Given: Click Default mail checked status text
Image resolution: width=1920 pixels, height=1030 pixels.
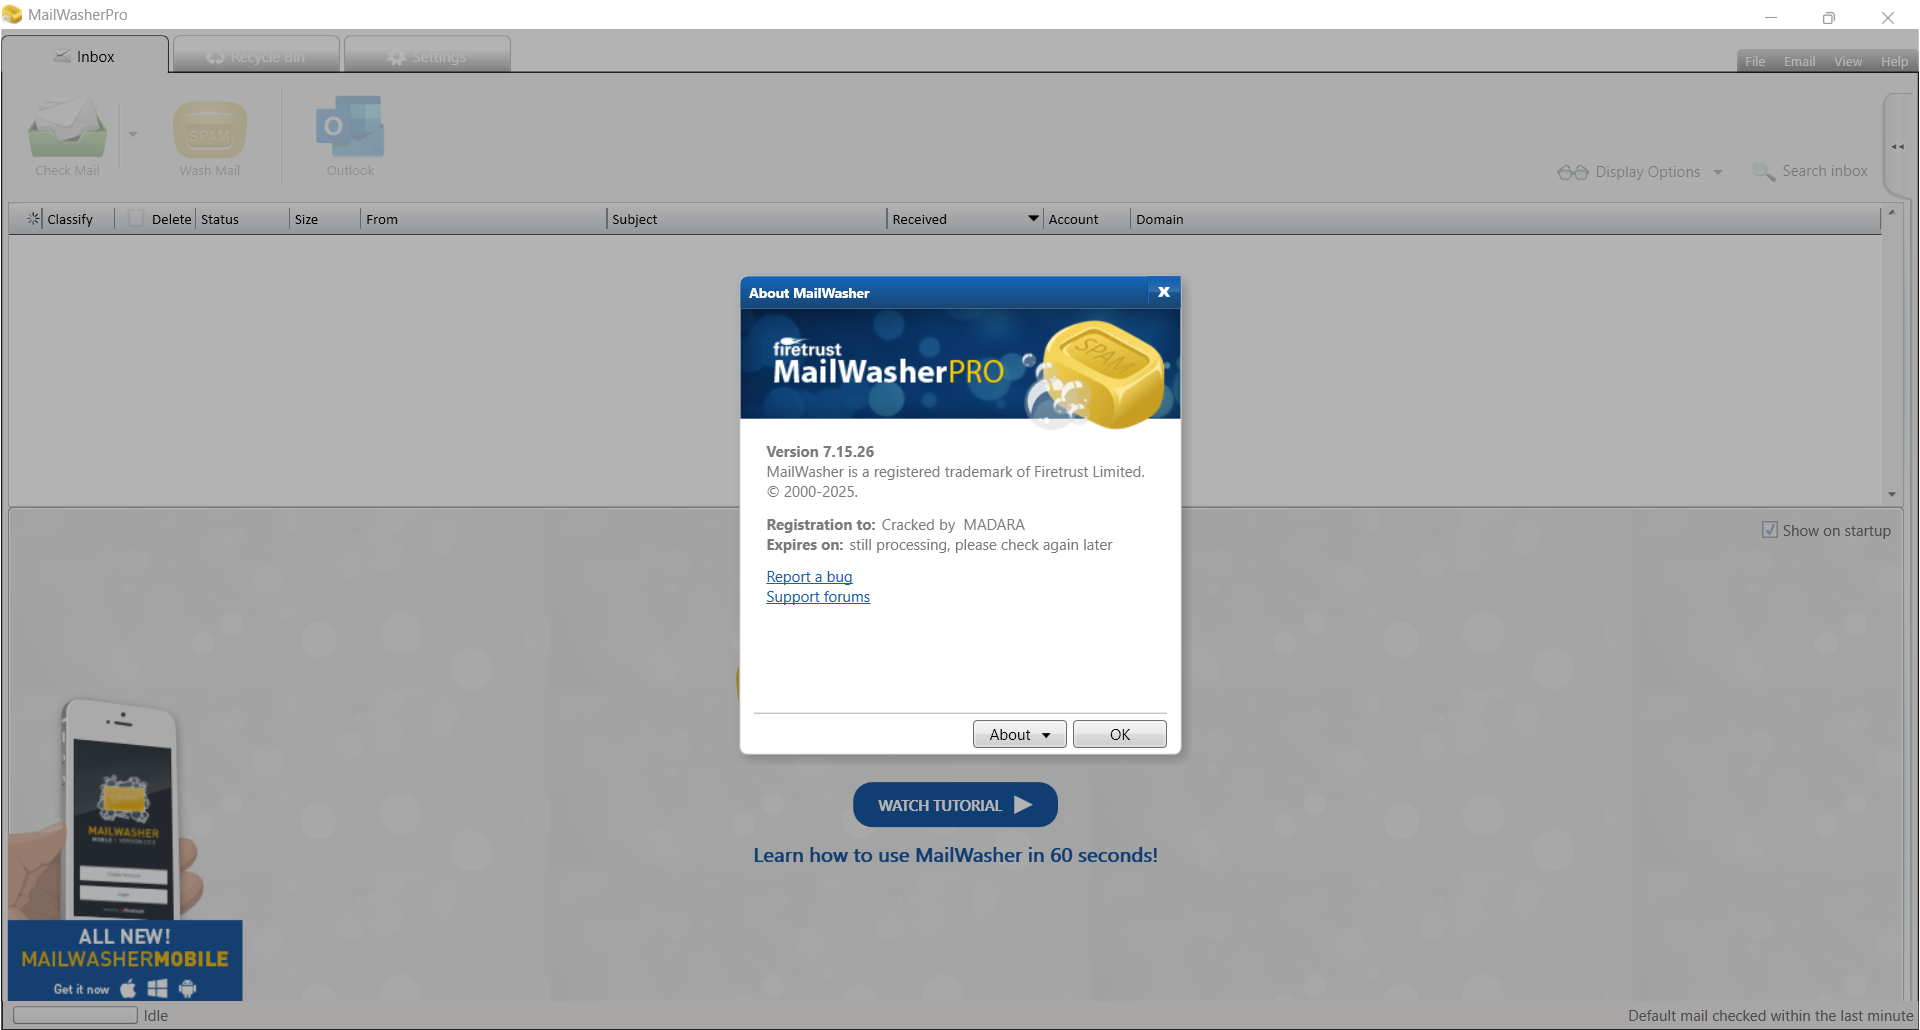Looking at the screenshot, I should point(1770,1016).
